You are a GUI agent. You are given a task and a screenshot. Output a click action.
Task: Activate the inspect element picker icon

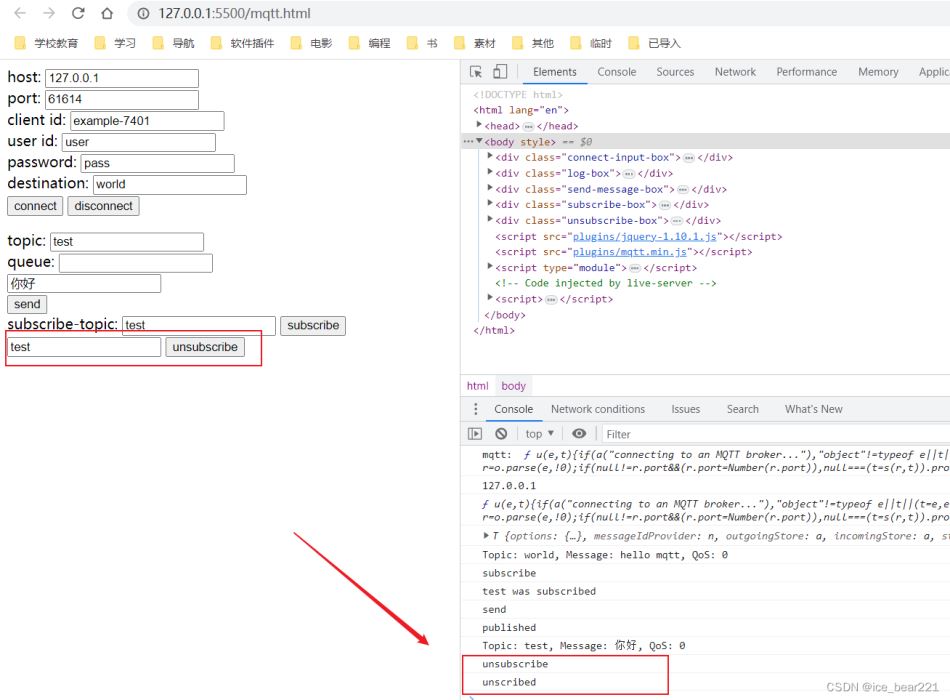tap(476, 72)
